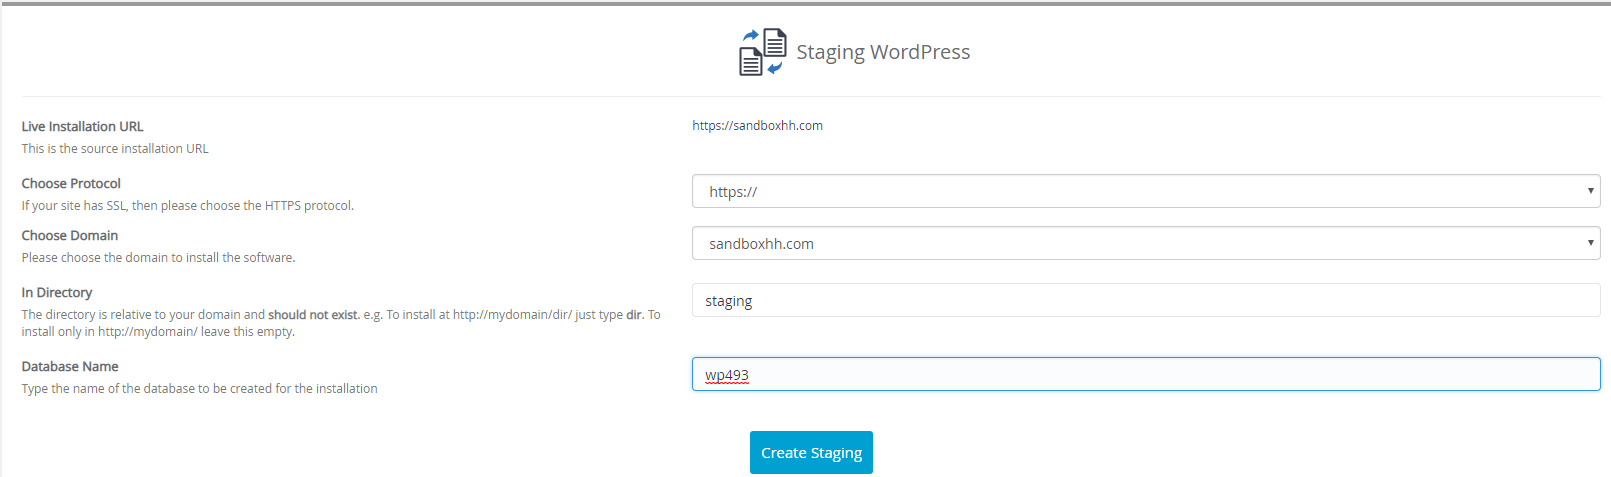1611x477 pixels.
Task: Click the "Database Name" label
Action: click(70, 366)
